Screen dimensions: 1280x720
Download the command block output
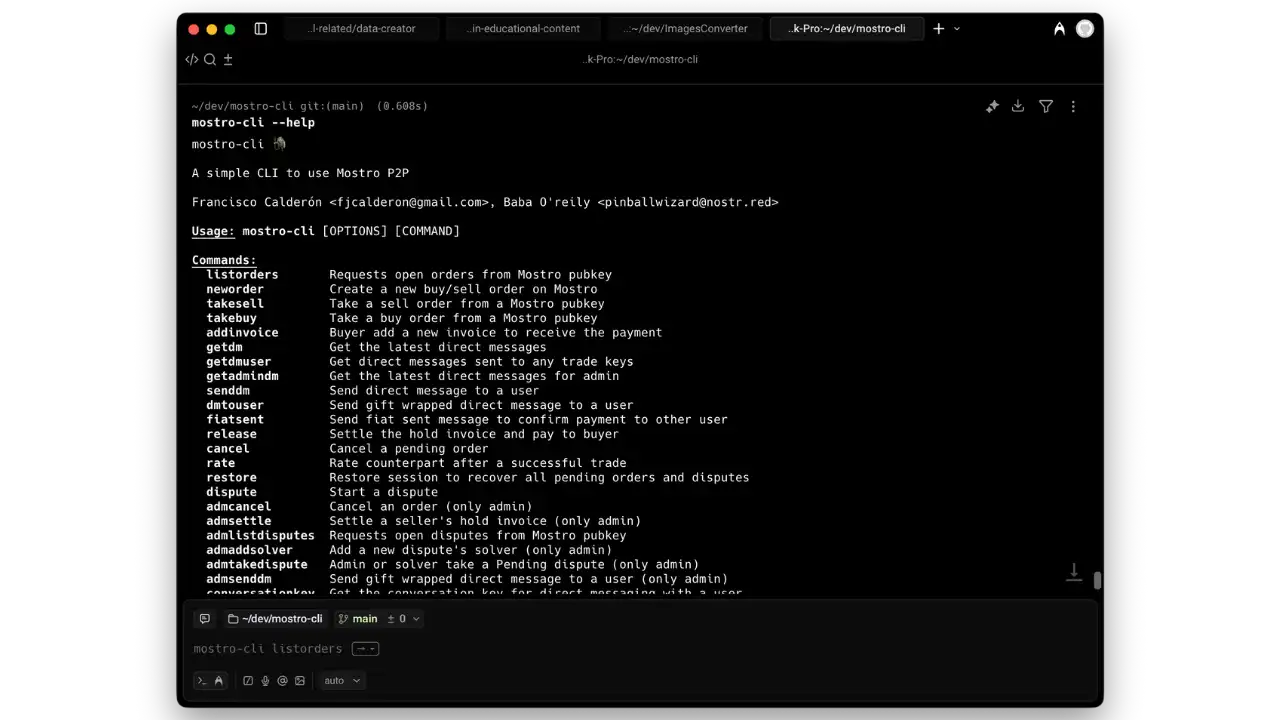click(1018, 106)
